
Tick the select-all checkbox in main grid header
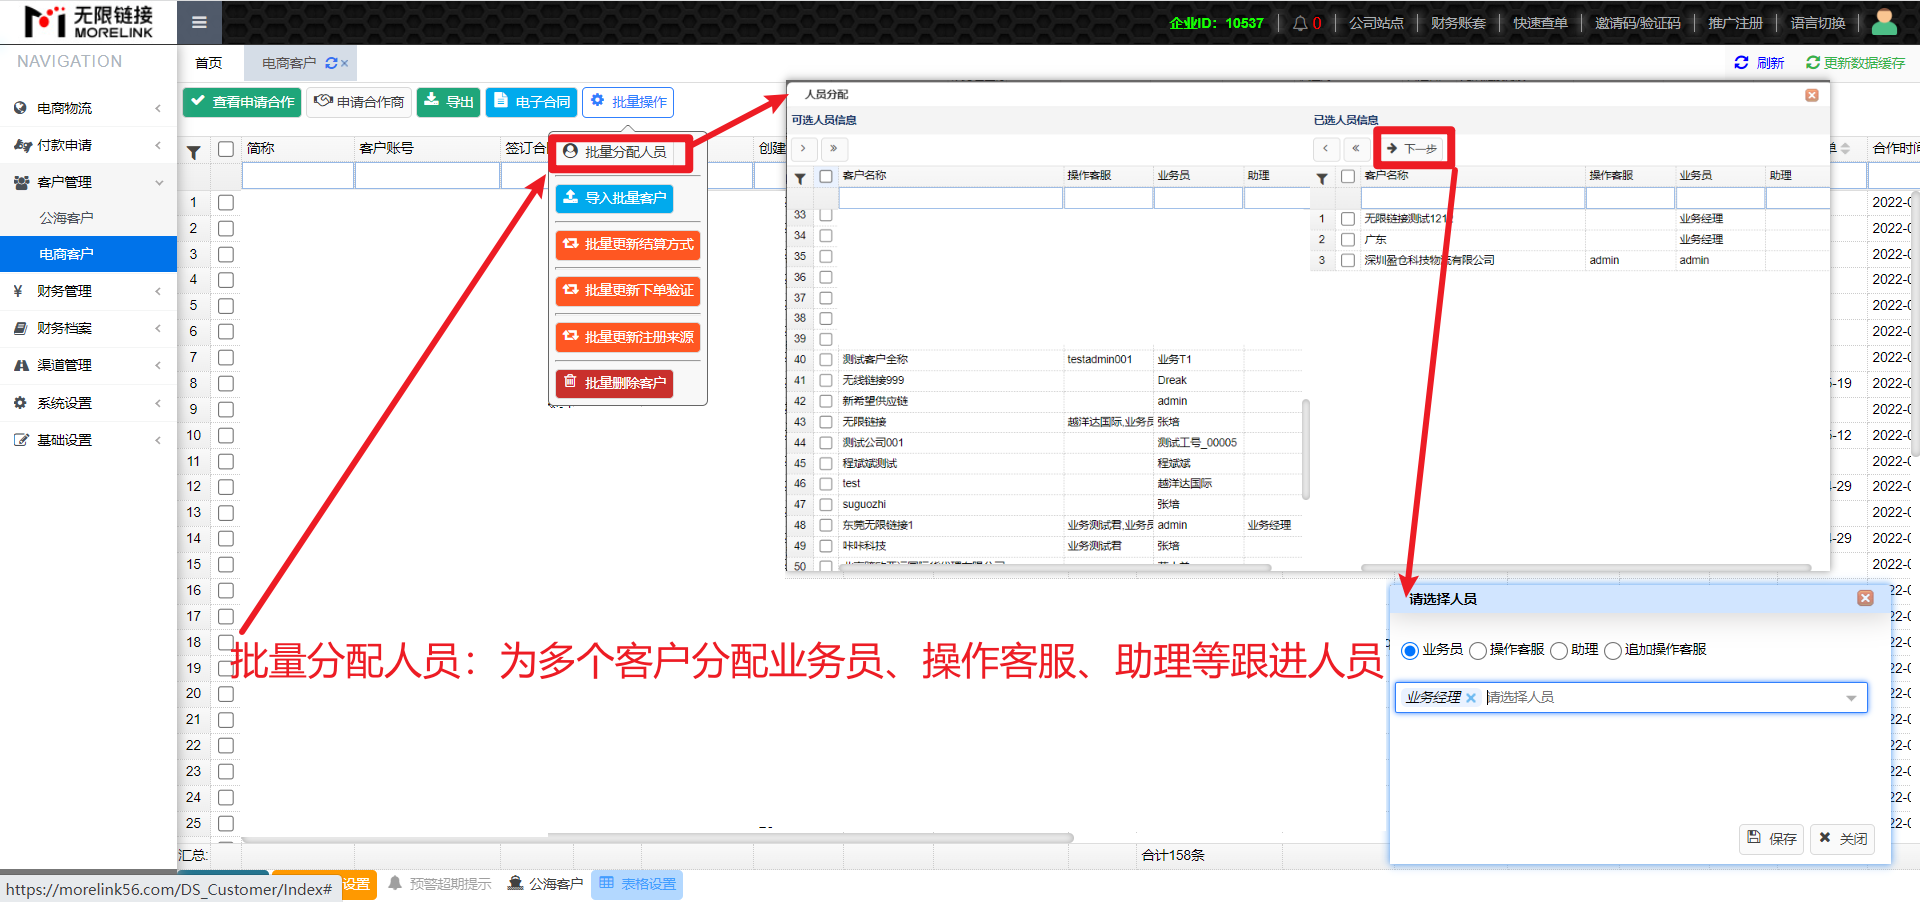(226, 149)
